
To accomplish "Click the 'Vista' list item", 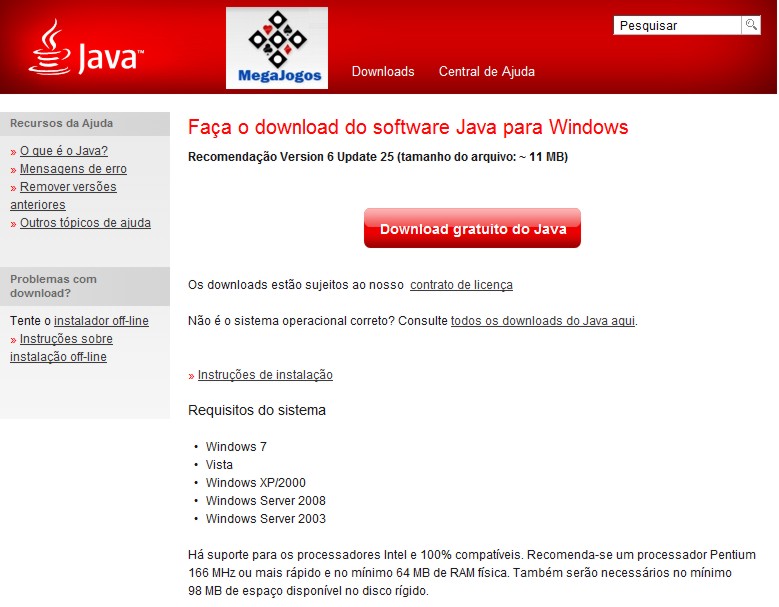I will click(x=219, y=464).
